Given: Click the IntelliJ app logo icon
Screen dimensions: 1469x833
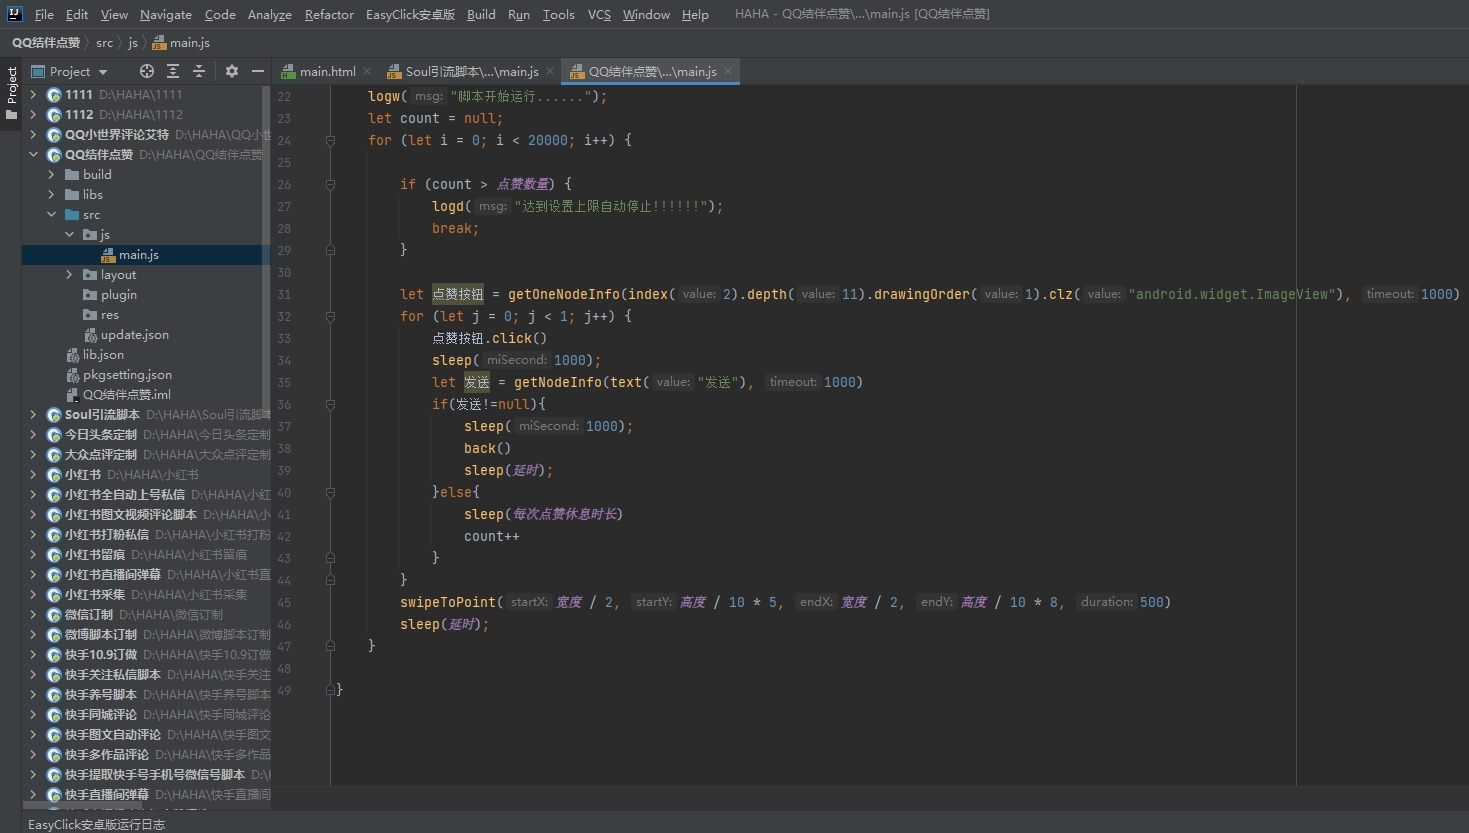Looking at the screenshot, I should coord(14,13).
